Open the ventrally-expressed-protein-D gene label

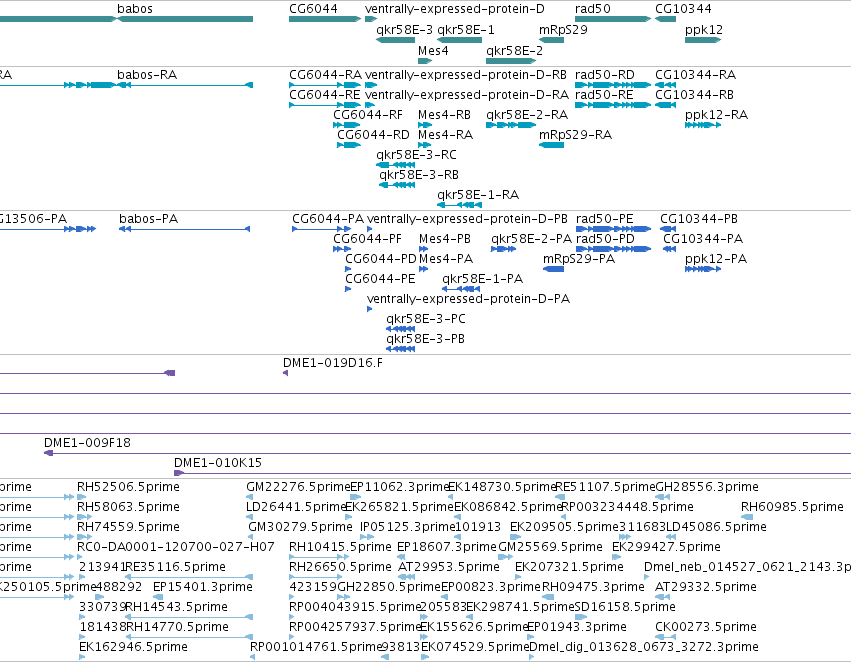(x=454, y=9)
